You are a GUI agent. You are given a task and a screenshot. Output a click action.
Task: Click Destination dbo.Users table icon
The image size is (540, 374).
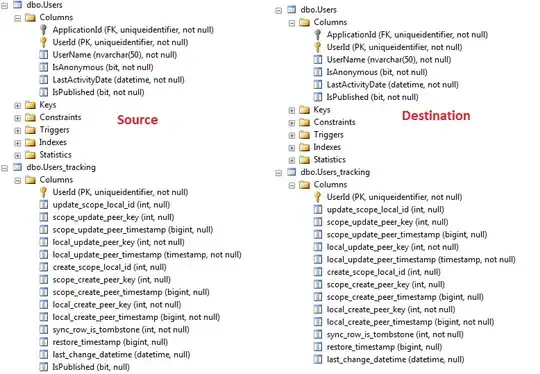click(291, 9)
